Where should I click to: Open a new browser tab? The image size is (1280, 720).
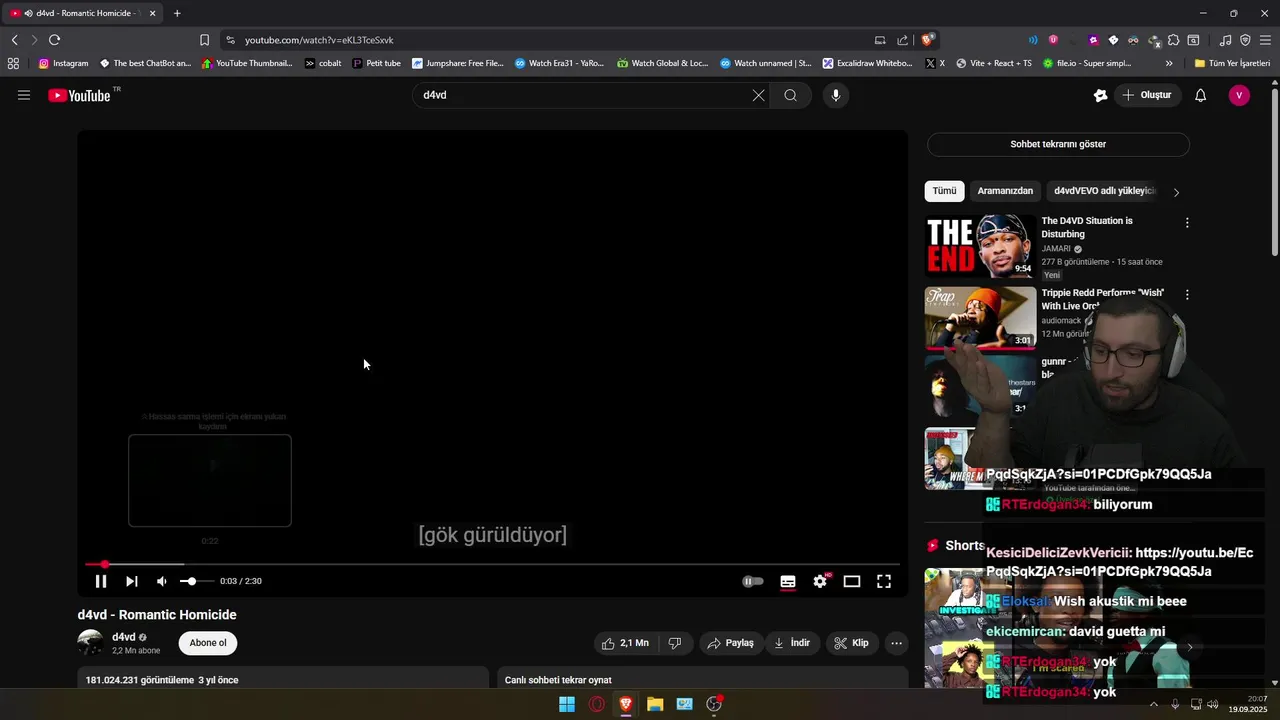(x=177, y=13)
